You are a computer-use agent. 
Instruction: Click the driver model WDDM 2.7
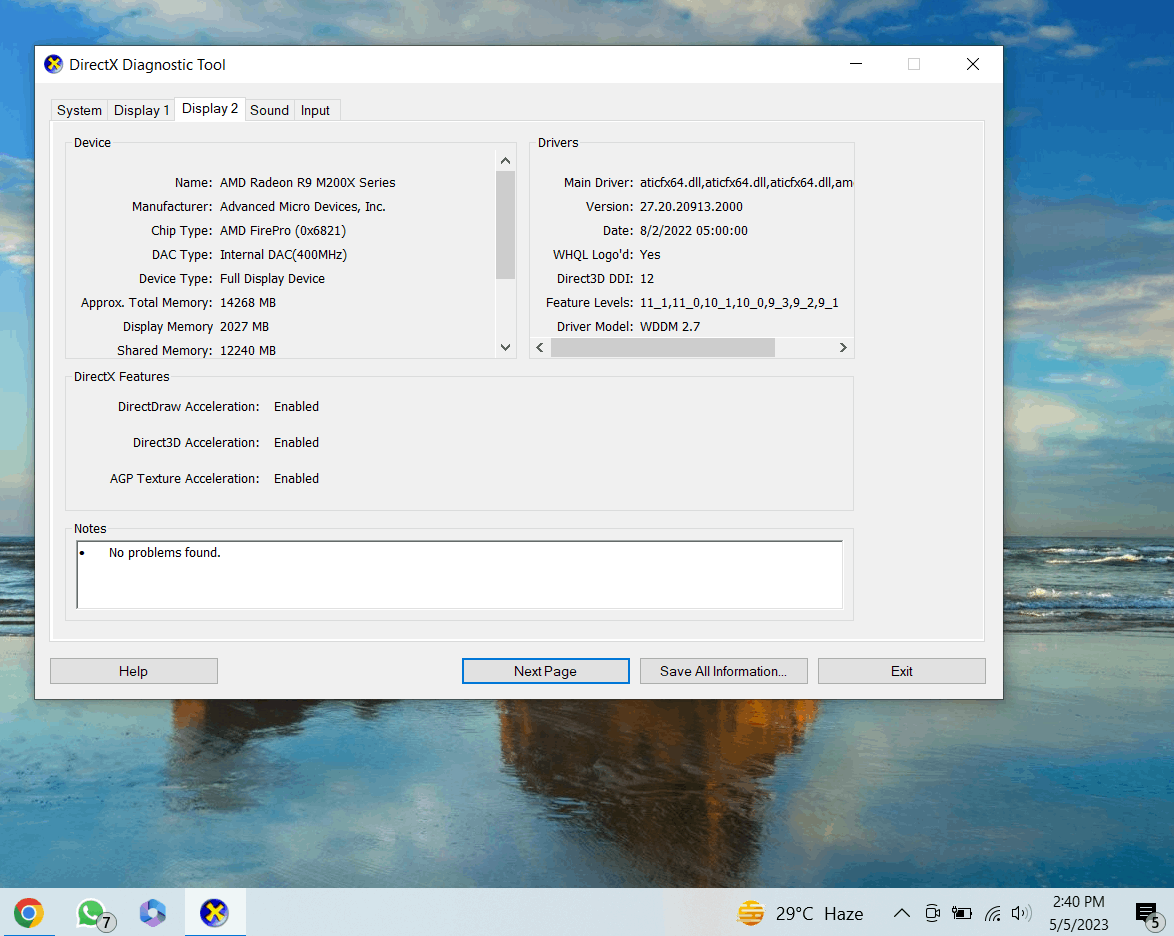(670, 326)
